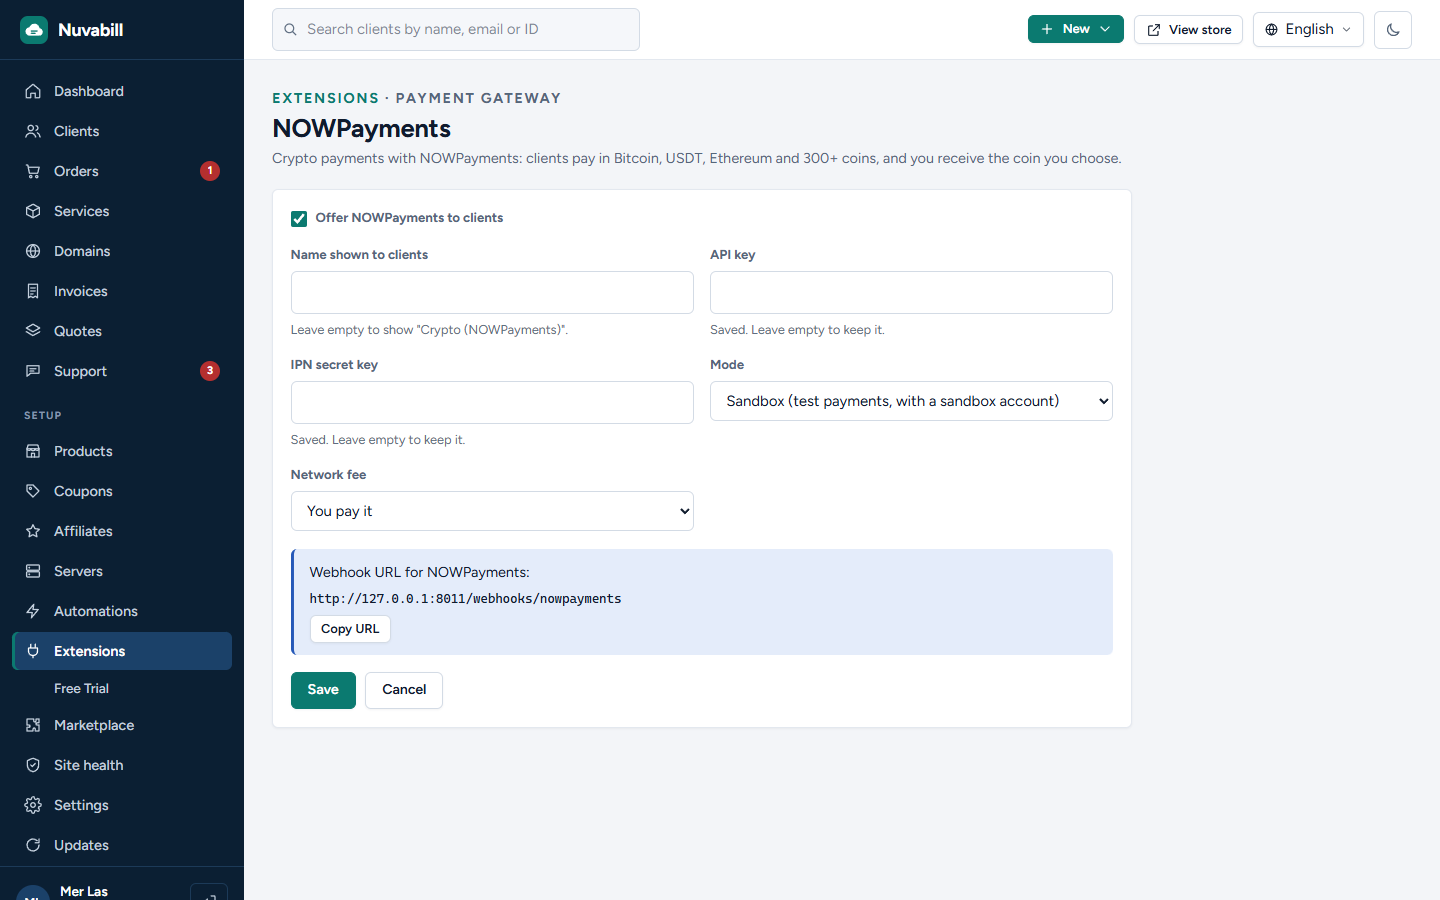Click the Domains globe icon
Screen dimensions: 1440x900
click(x=33, y=251)
